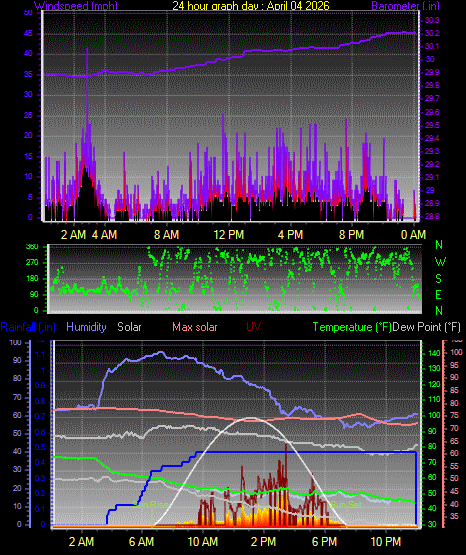466x555 pixels.
Task: Click the Sun Rise marker on lower graph
Action: pyautogui.click(x=151, y=504)
